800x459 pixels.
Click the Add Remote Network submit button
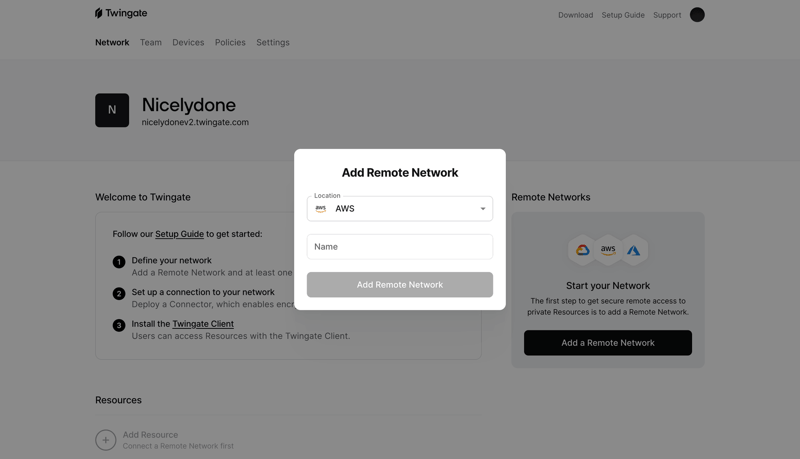click(399, 285)
